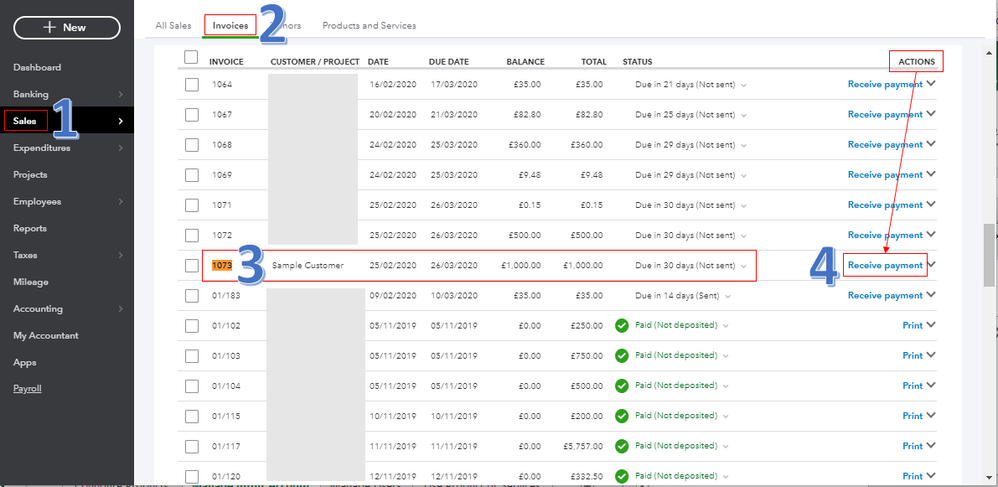The height and width of the screenshot is (487, 998).
Task: Sort by STATUS column header
Action: pos(637,62)
